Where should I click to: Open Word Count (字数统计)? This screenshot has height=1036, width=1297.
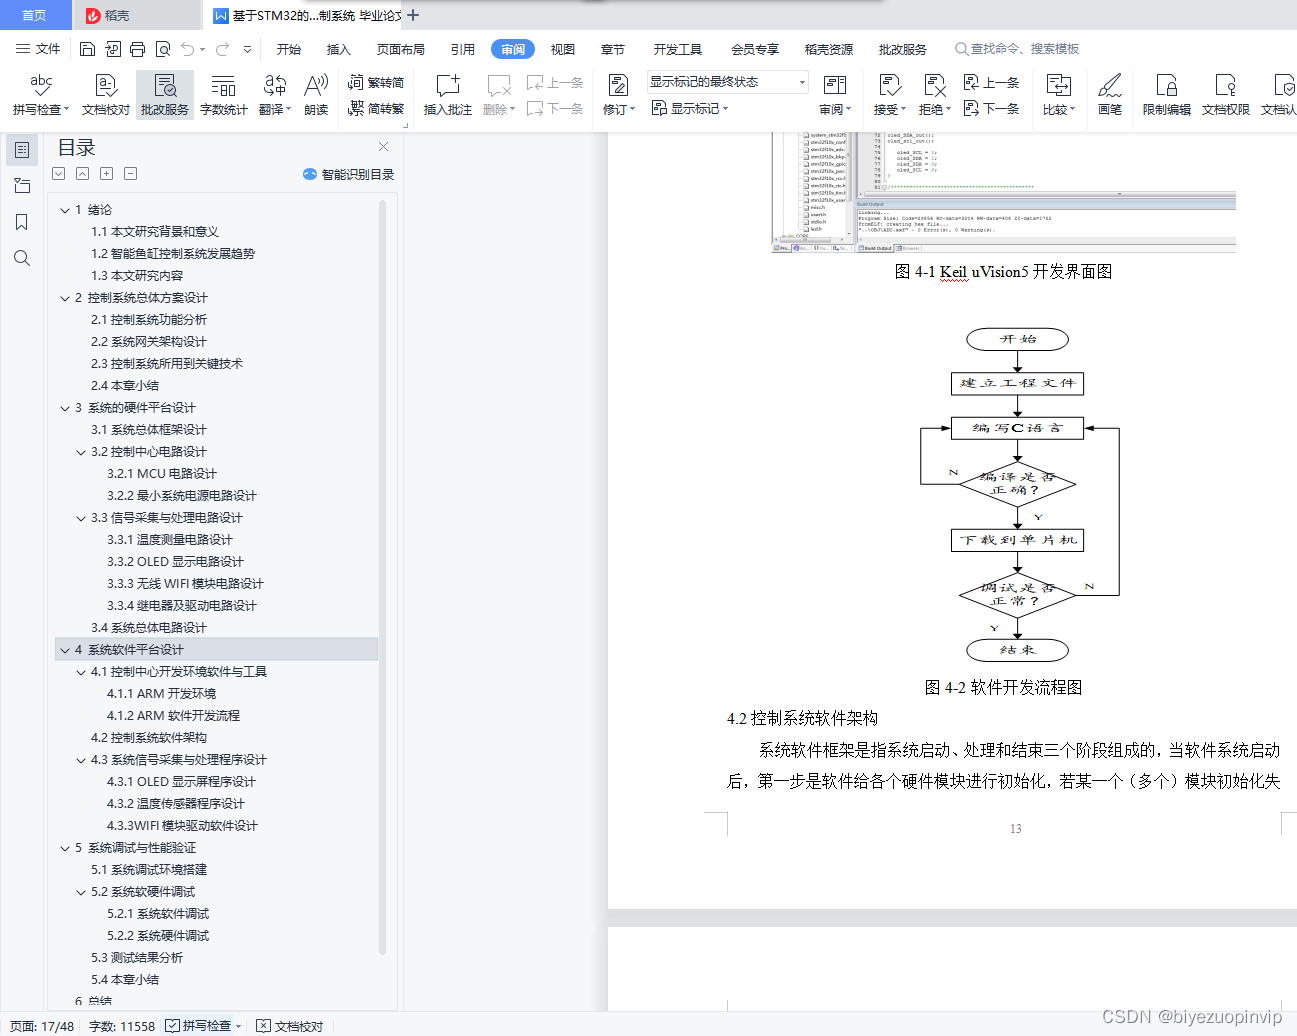point(224,95)
